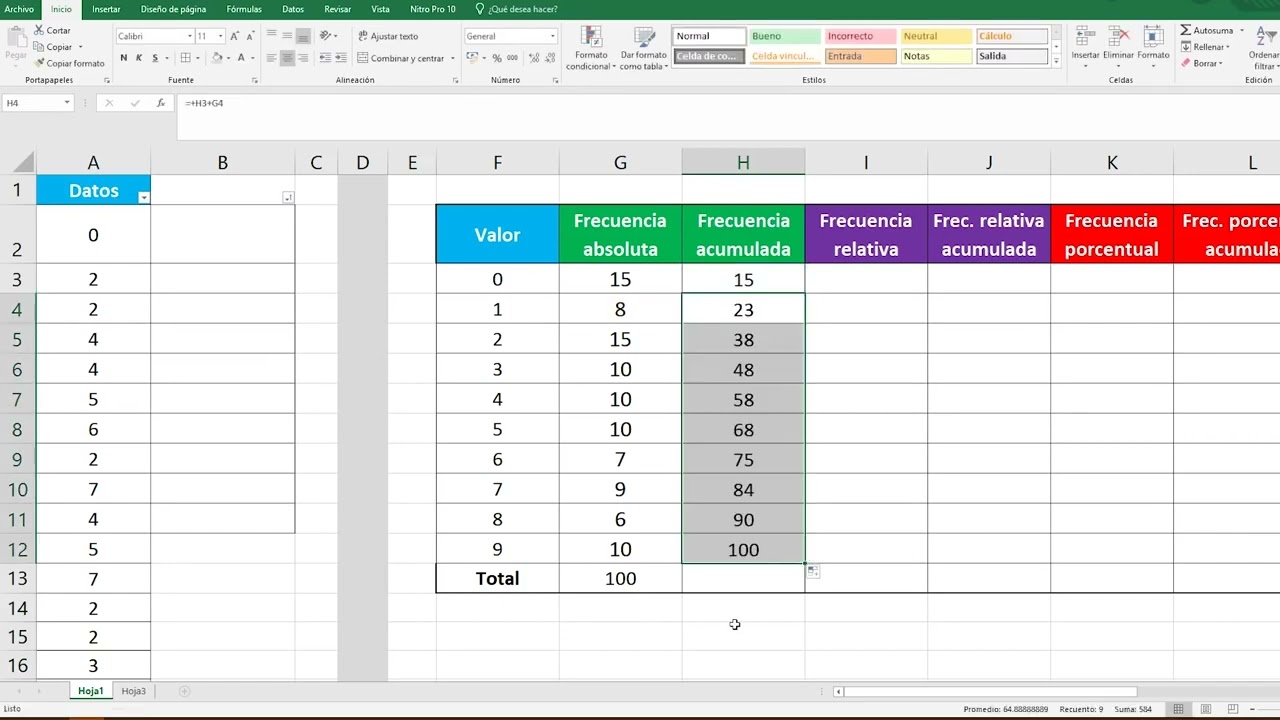Open the General number format dropdown
This screenshot has height=720, width=1280.
click(552, 36)
